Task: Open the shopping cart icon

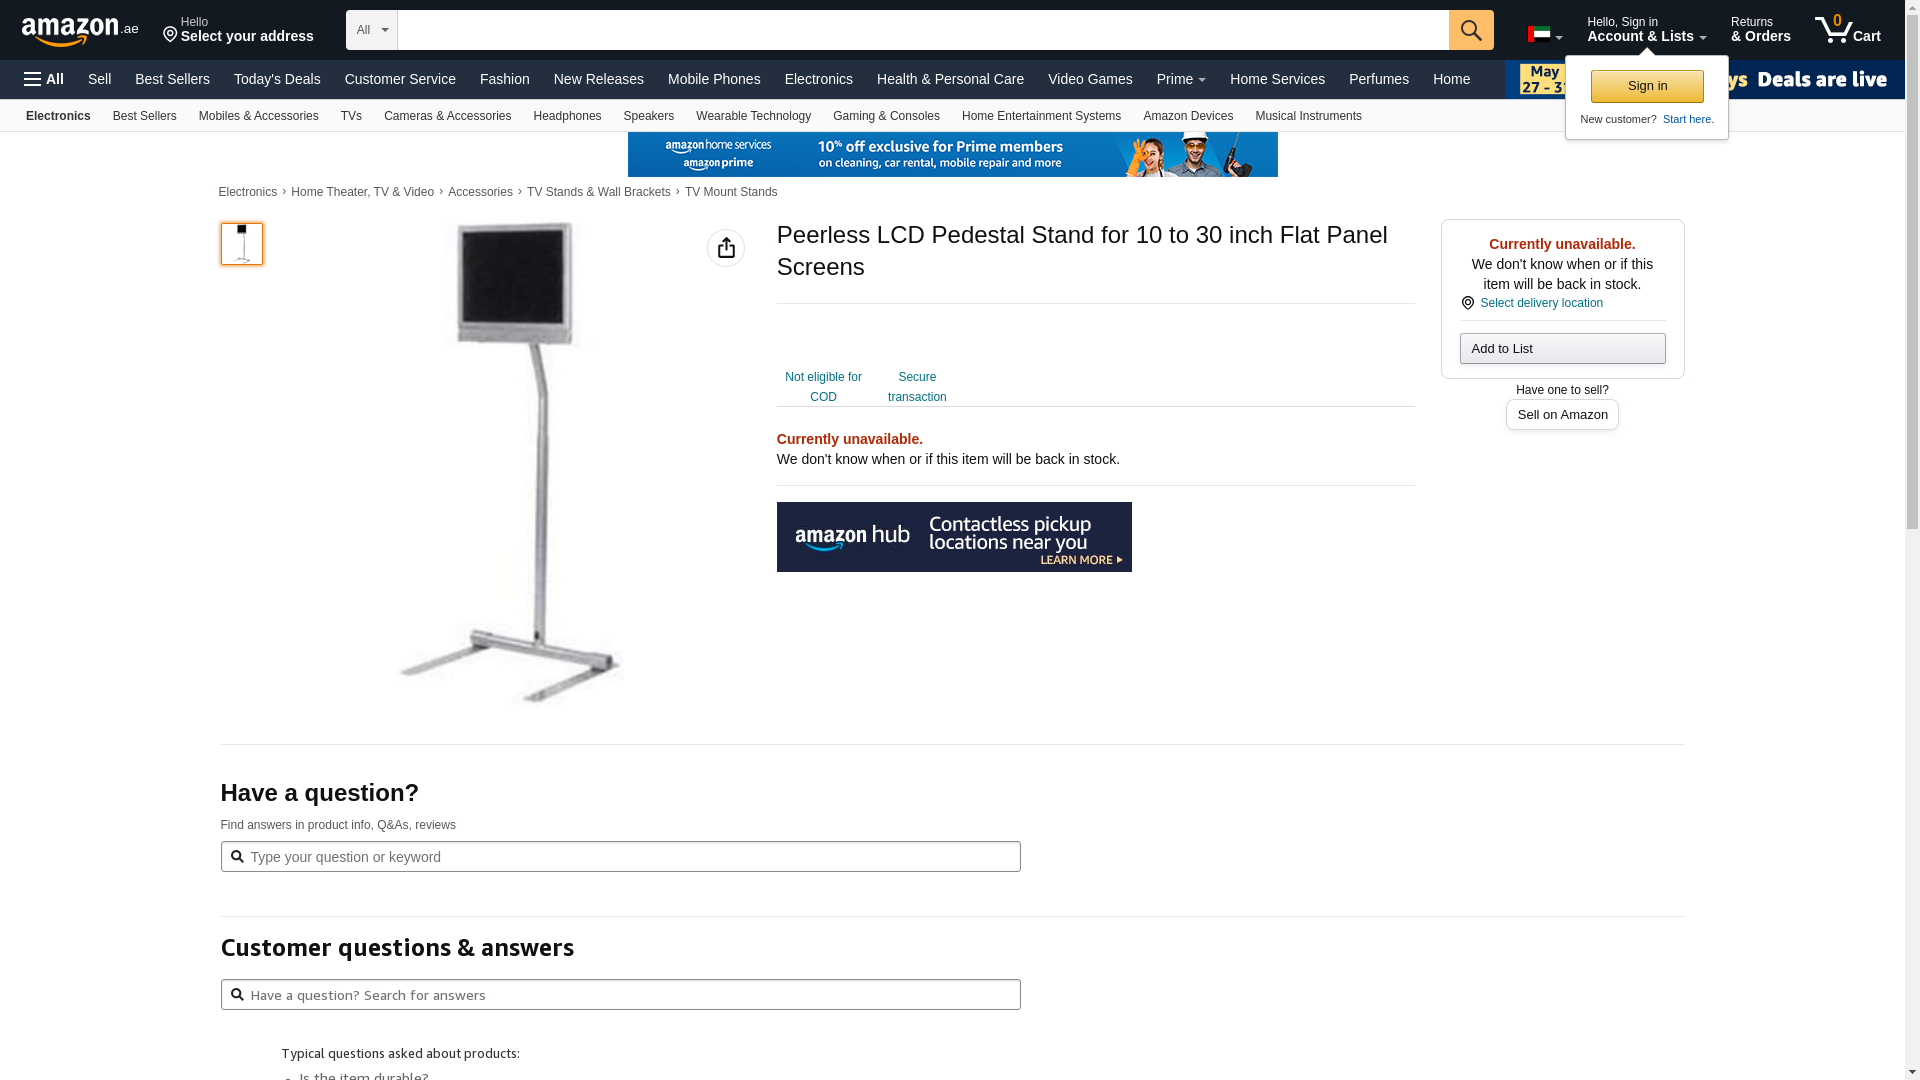Action: [1848, 29]
